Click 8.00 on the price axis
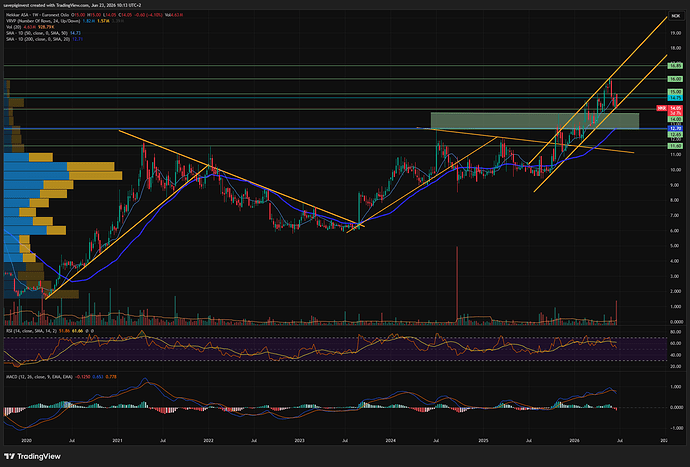 tap(676, 200)
